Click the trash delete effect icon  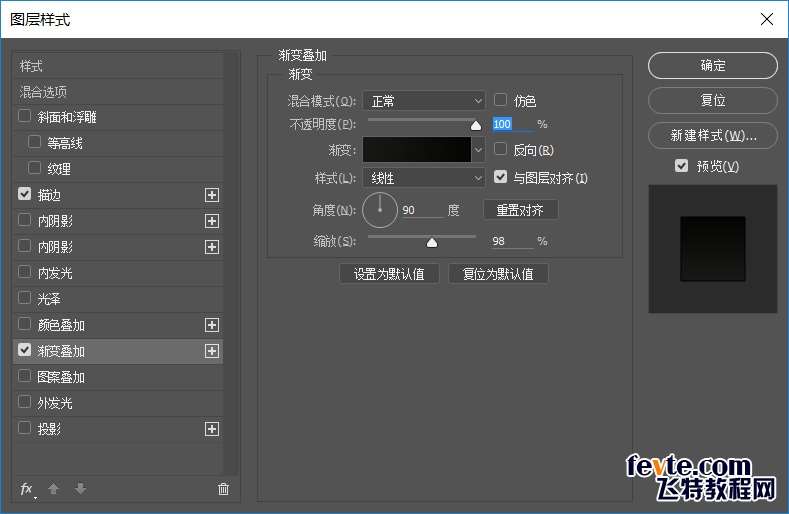pyautogui.click(x=223, y=489)
